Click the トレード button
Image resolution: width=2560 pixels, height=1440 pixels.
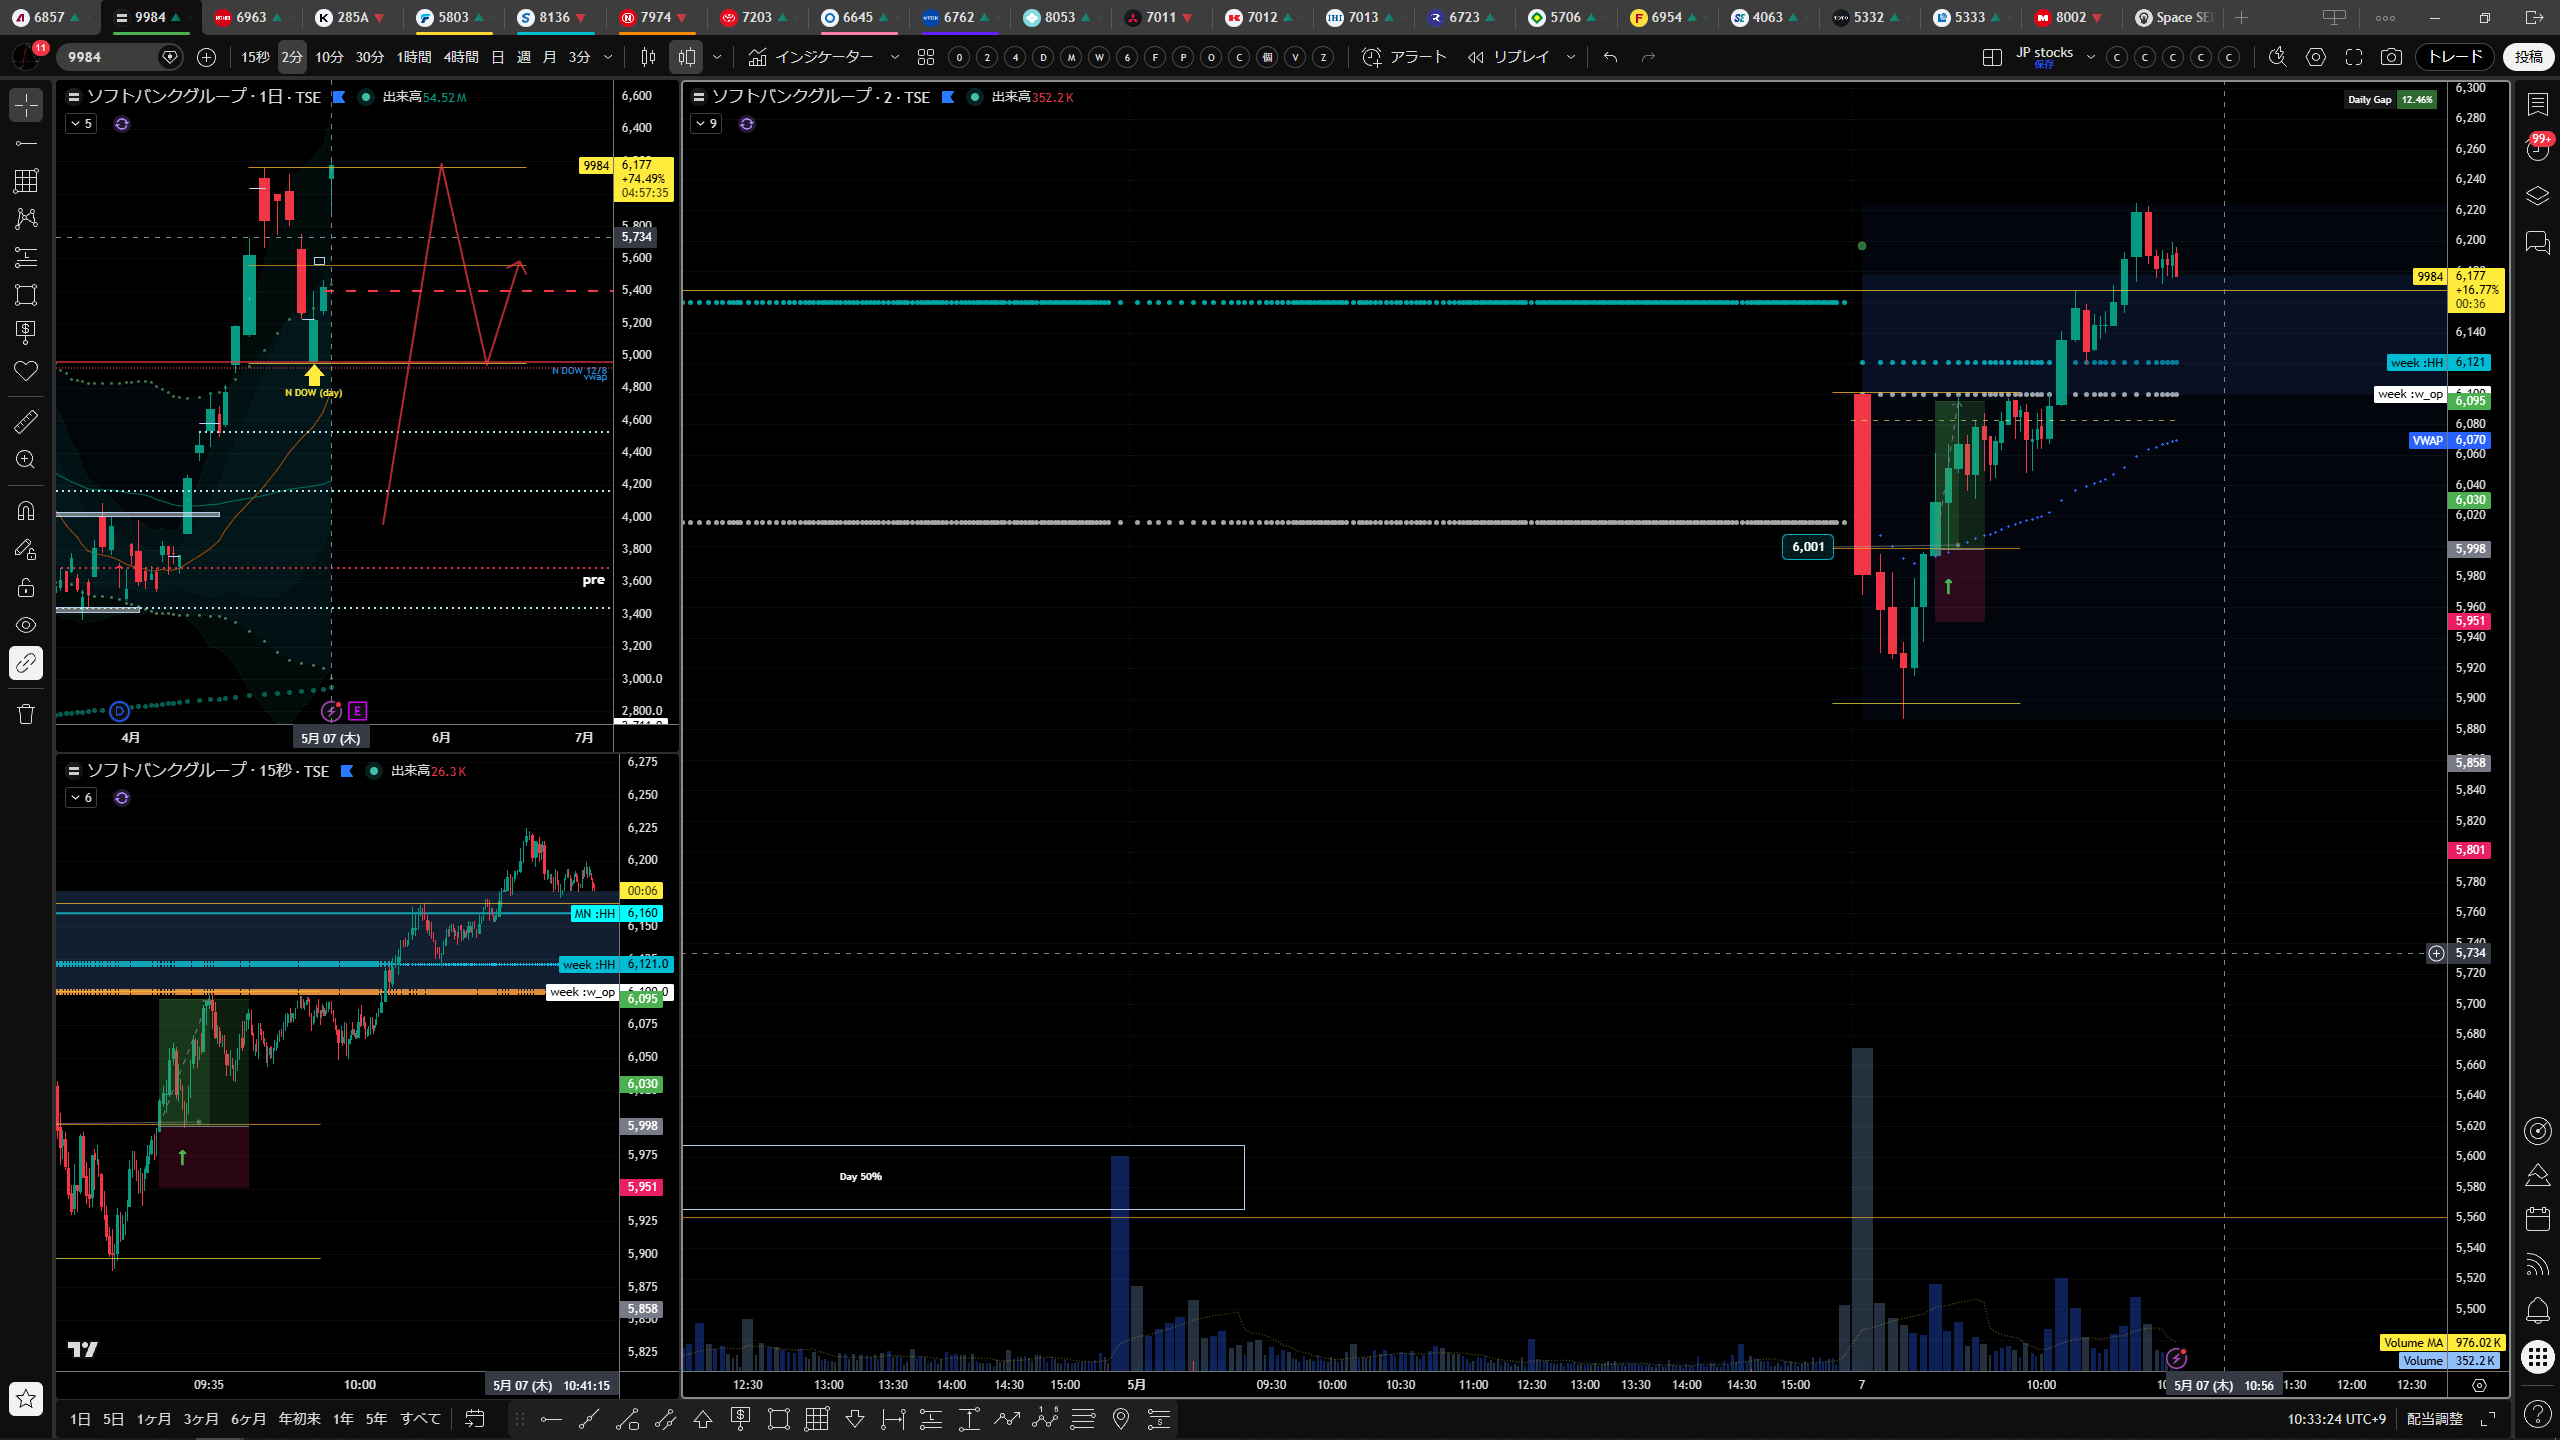click(2455, 57)
